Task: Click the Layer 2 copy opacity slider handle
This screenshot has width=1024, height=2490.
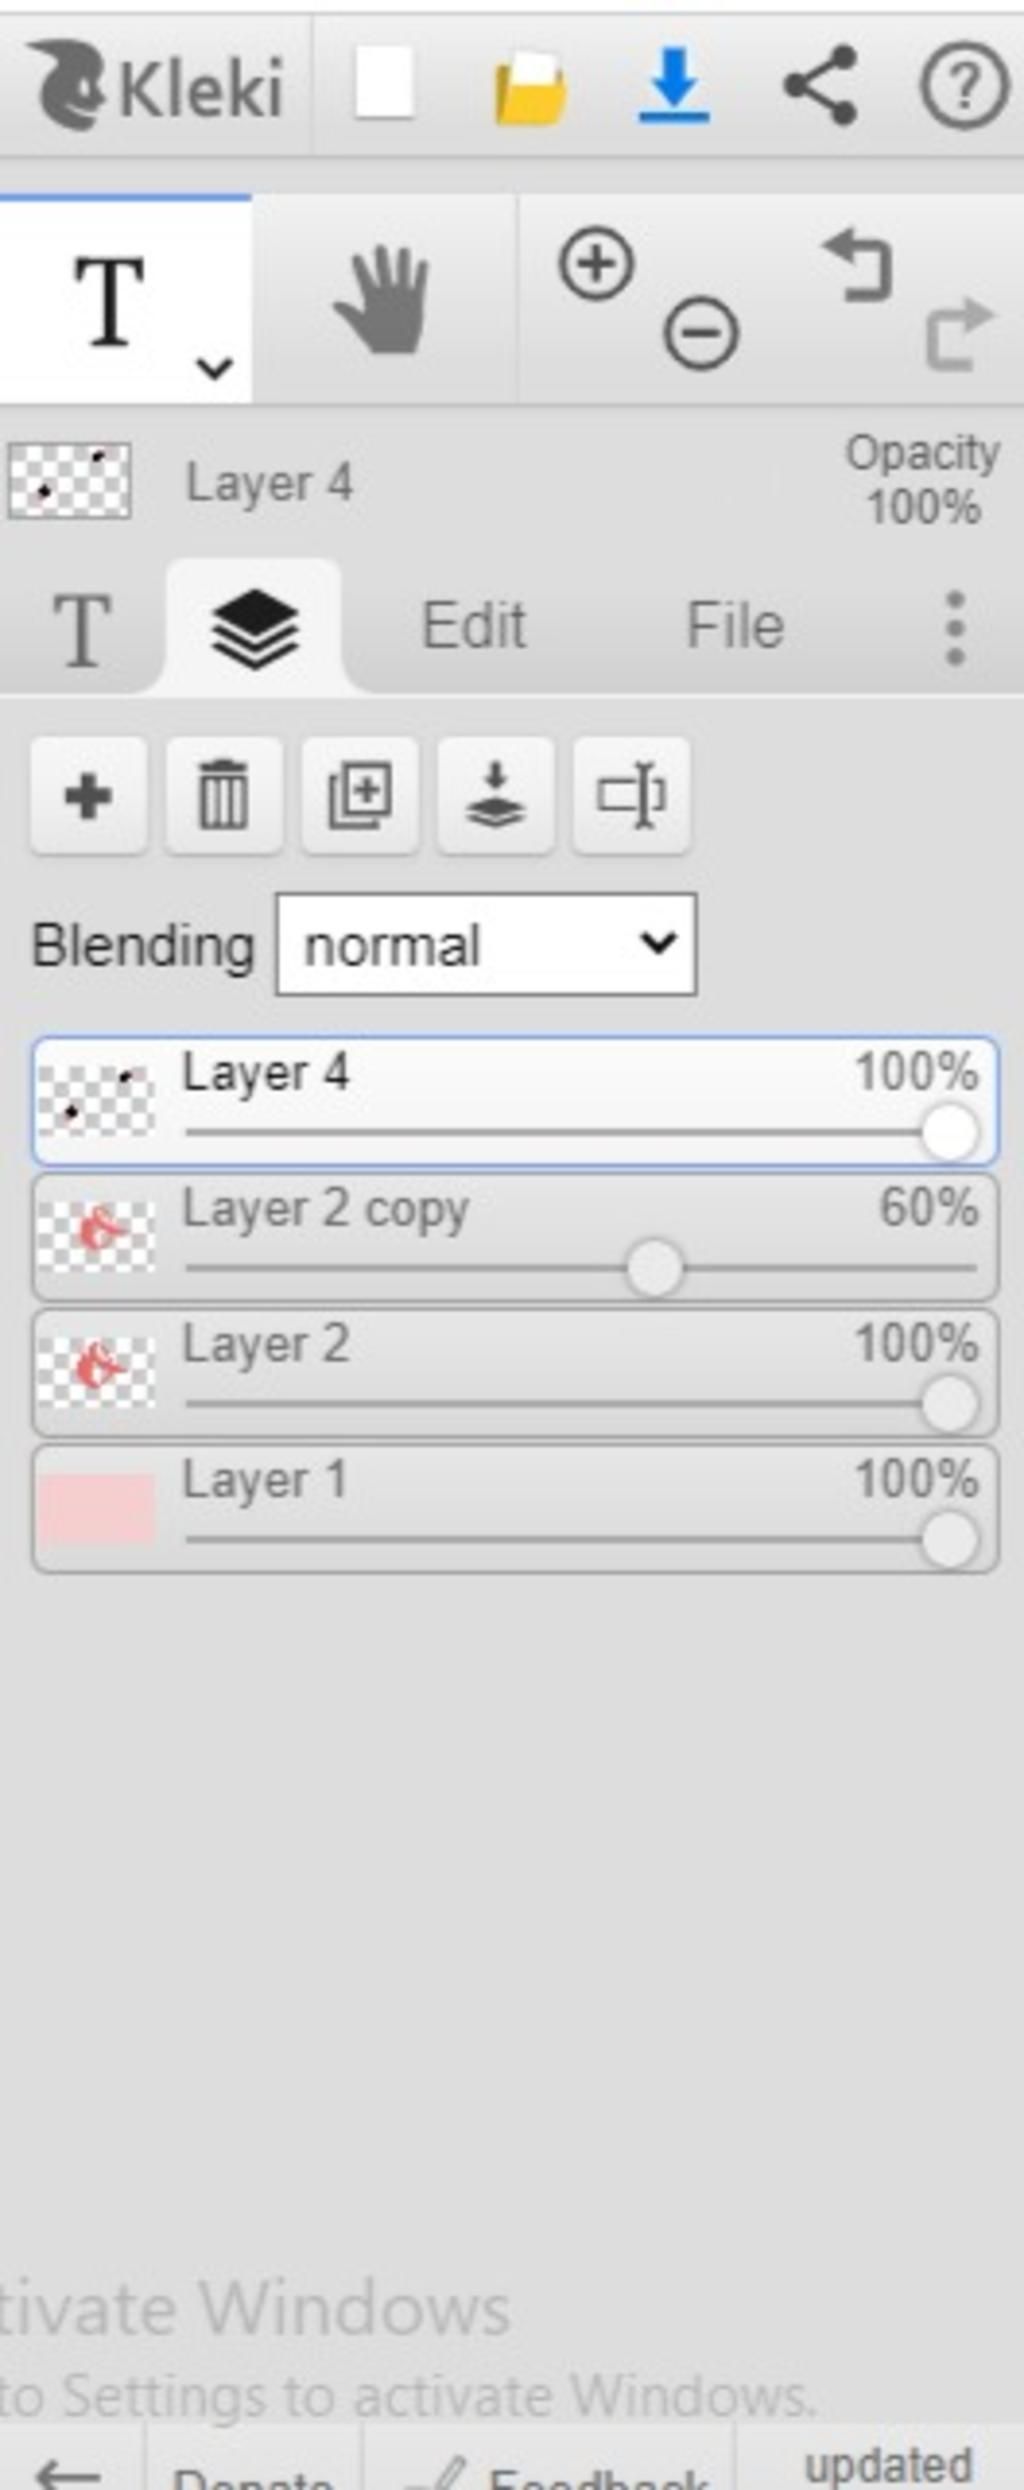Action: (655, 1268)
